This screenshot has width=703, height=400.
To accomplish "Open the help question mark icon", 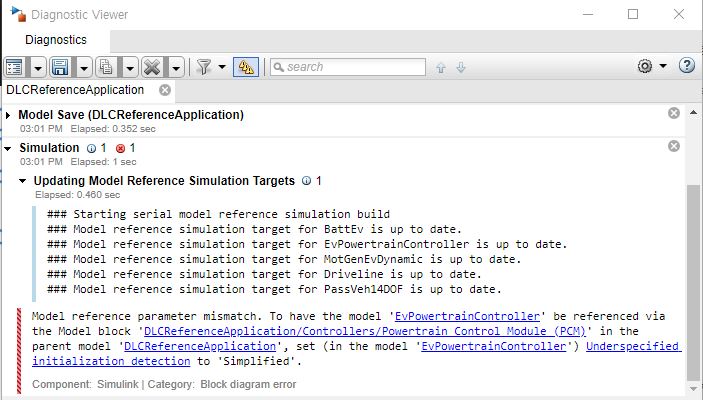I will [x=686, y=65].
